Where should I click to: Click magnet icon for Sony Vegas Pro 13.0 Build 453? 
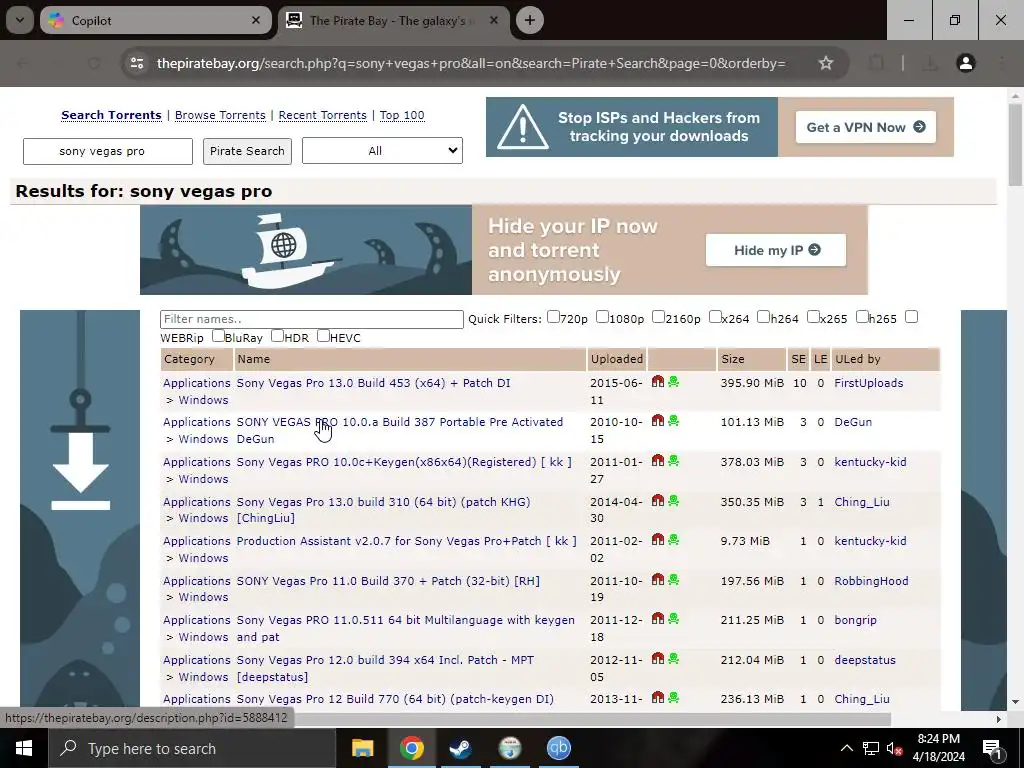point(658,381)
